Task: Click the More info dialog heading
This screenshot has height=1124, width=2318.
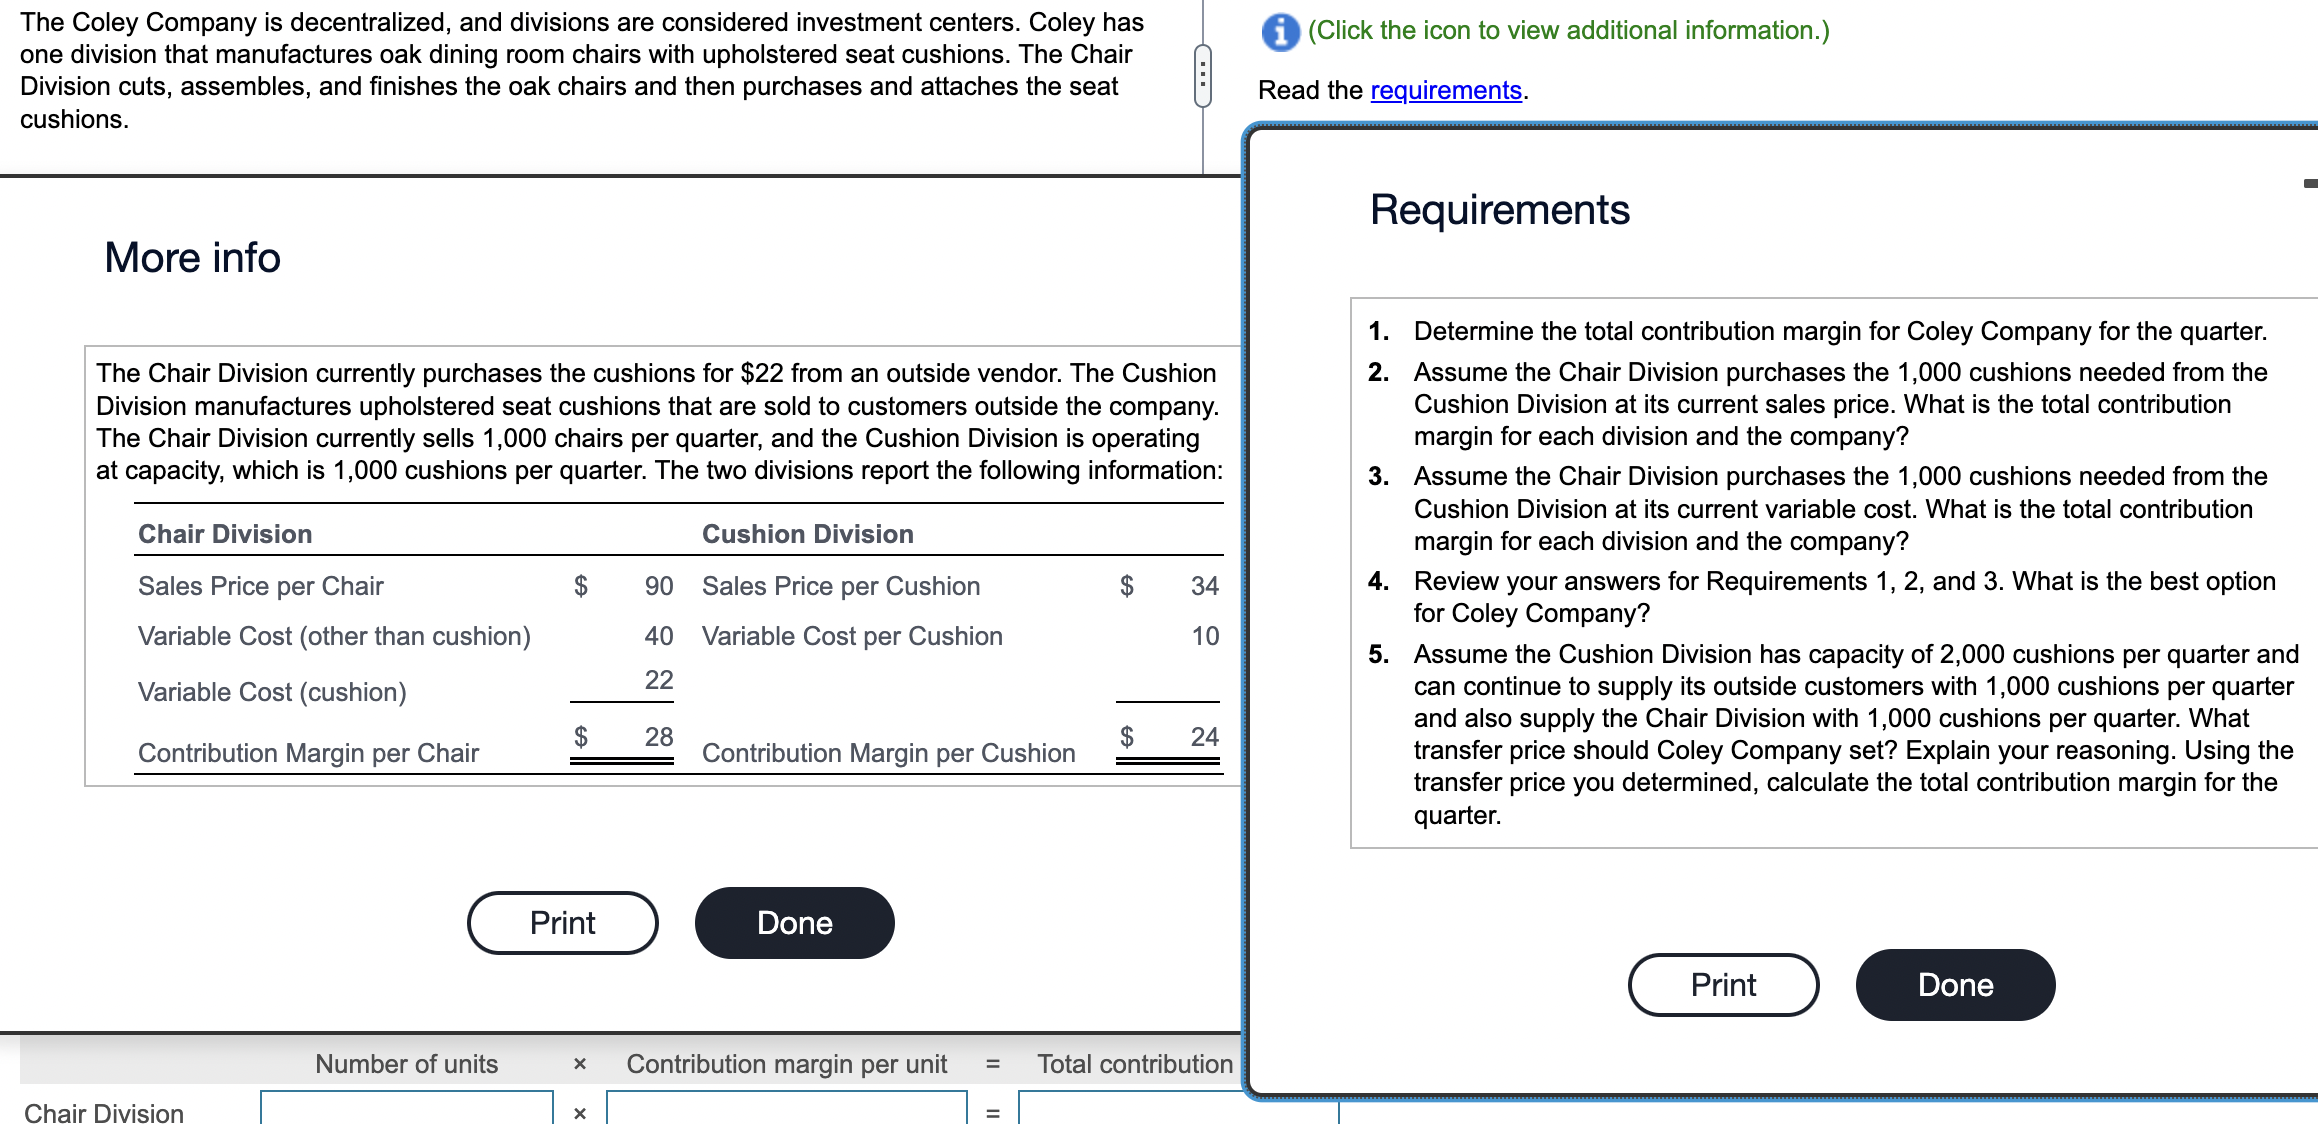Action: tap(192, 258)
